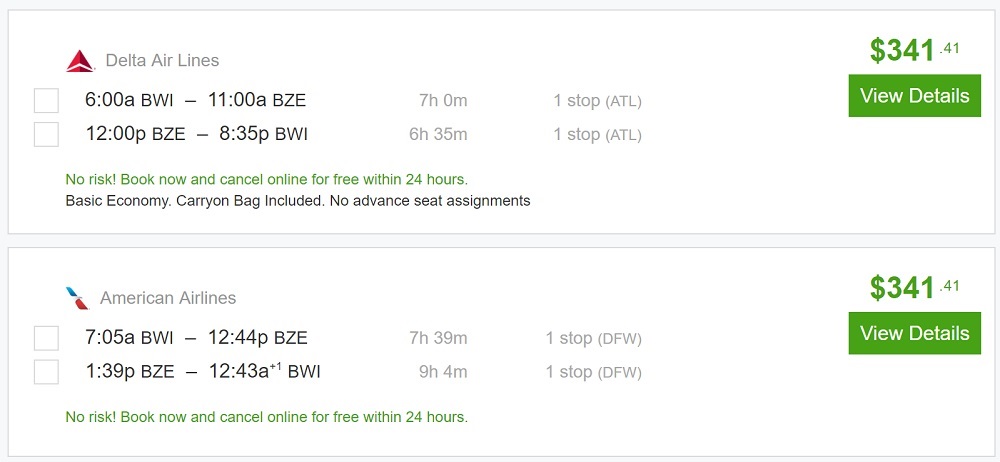Click the 1 stop (ATL) outbound label
The image size is (1000, 462).
[597, 101]
